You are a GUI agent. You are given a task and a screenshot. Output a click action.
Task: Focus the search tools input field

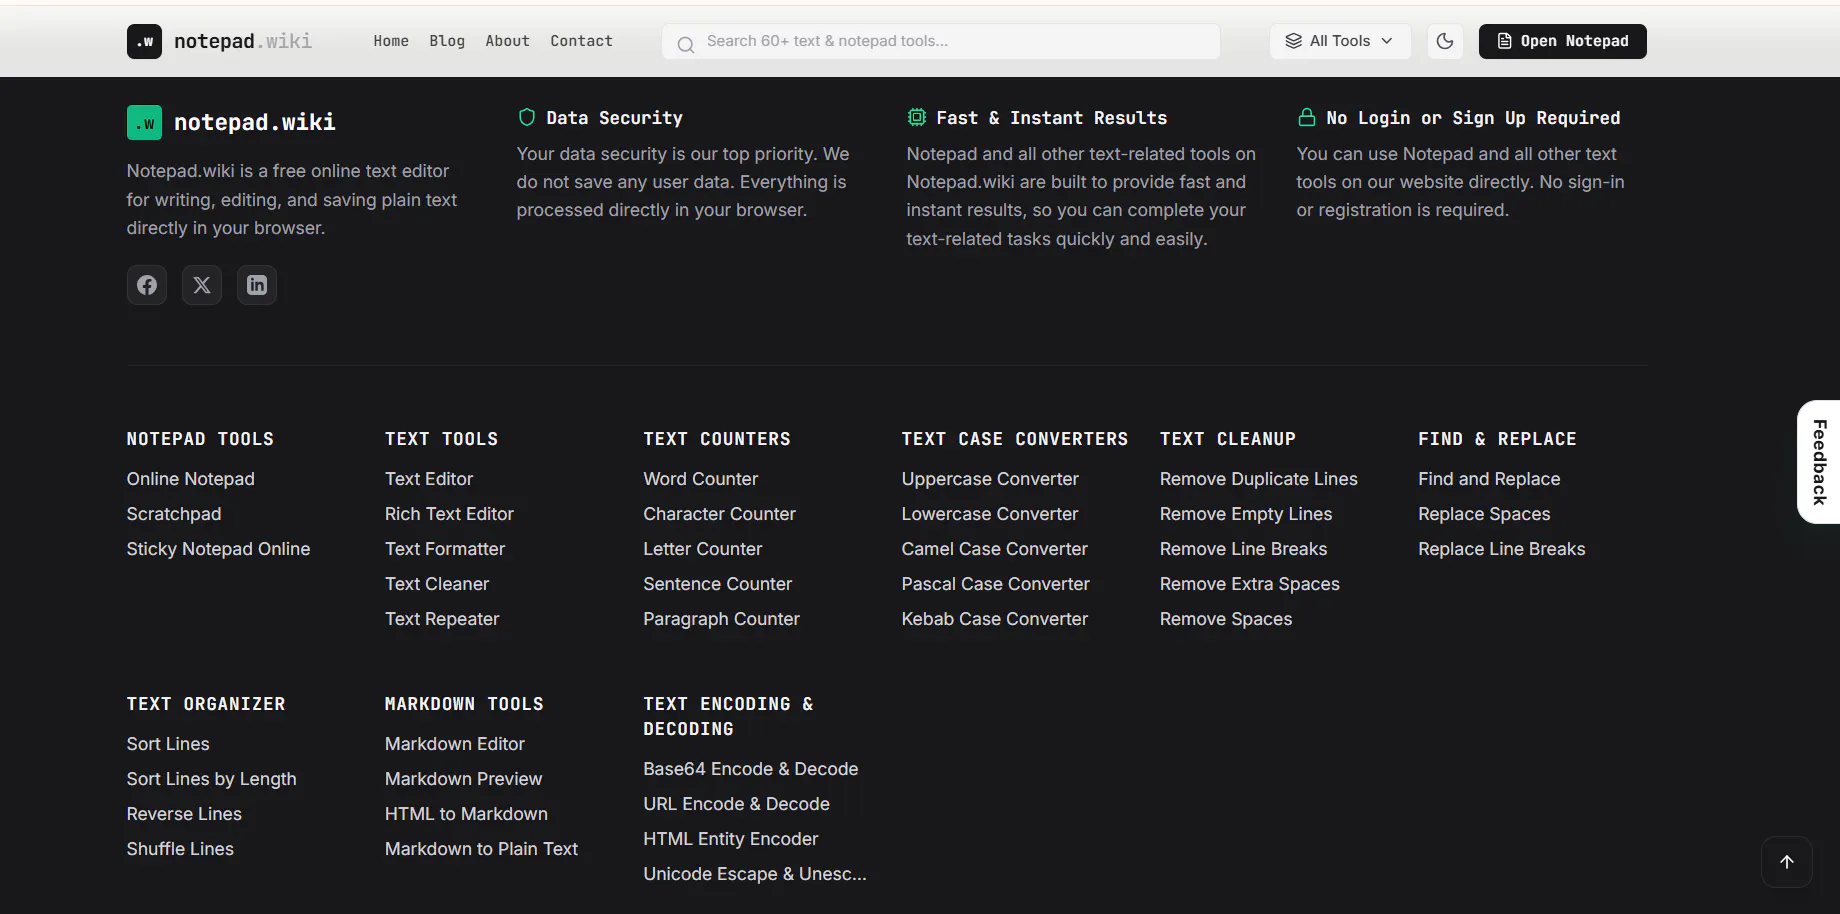[x=941, y=41]
